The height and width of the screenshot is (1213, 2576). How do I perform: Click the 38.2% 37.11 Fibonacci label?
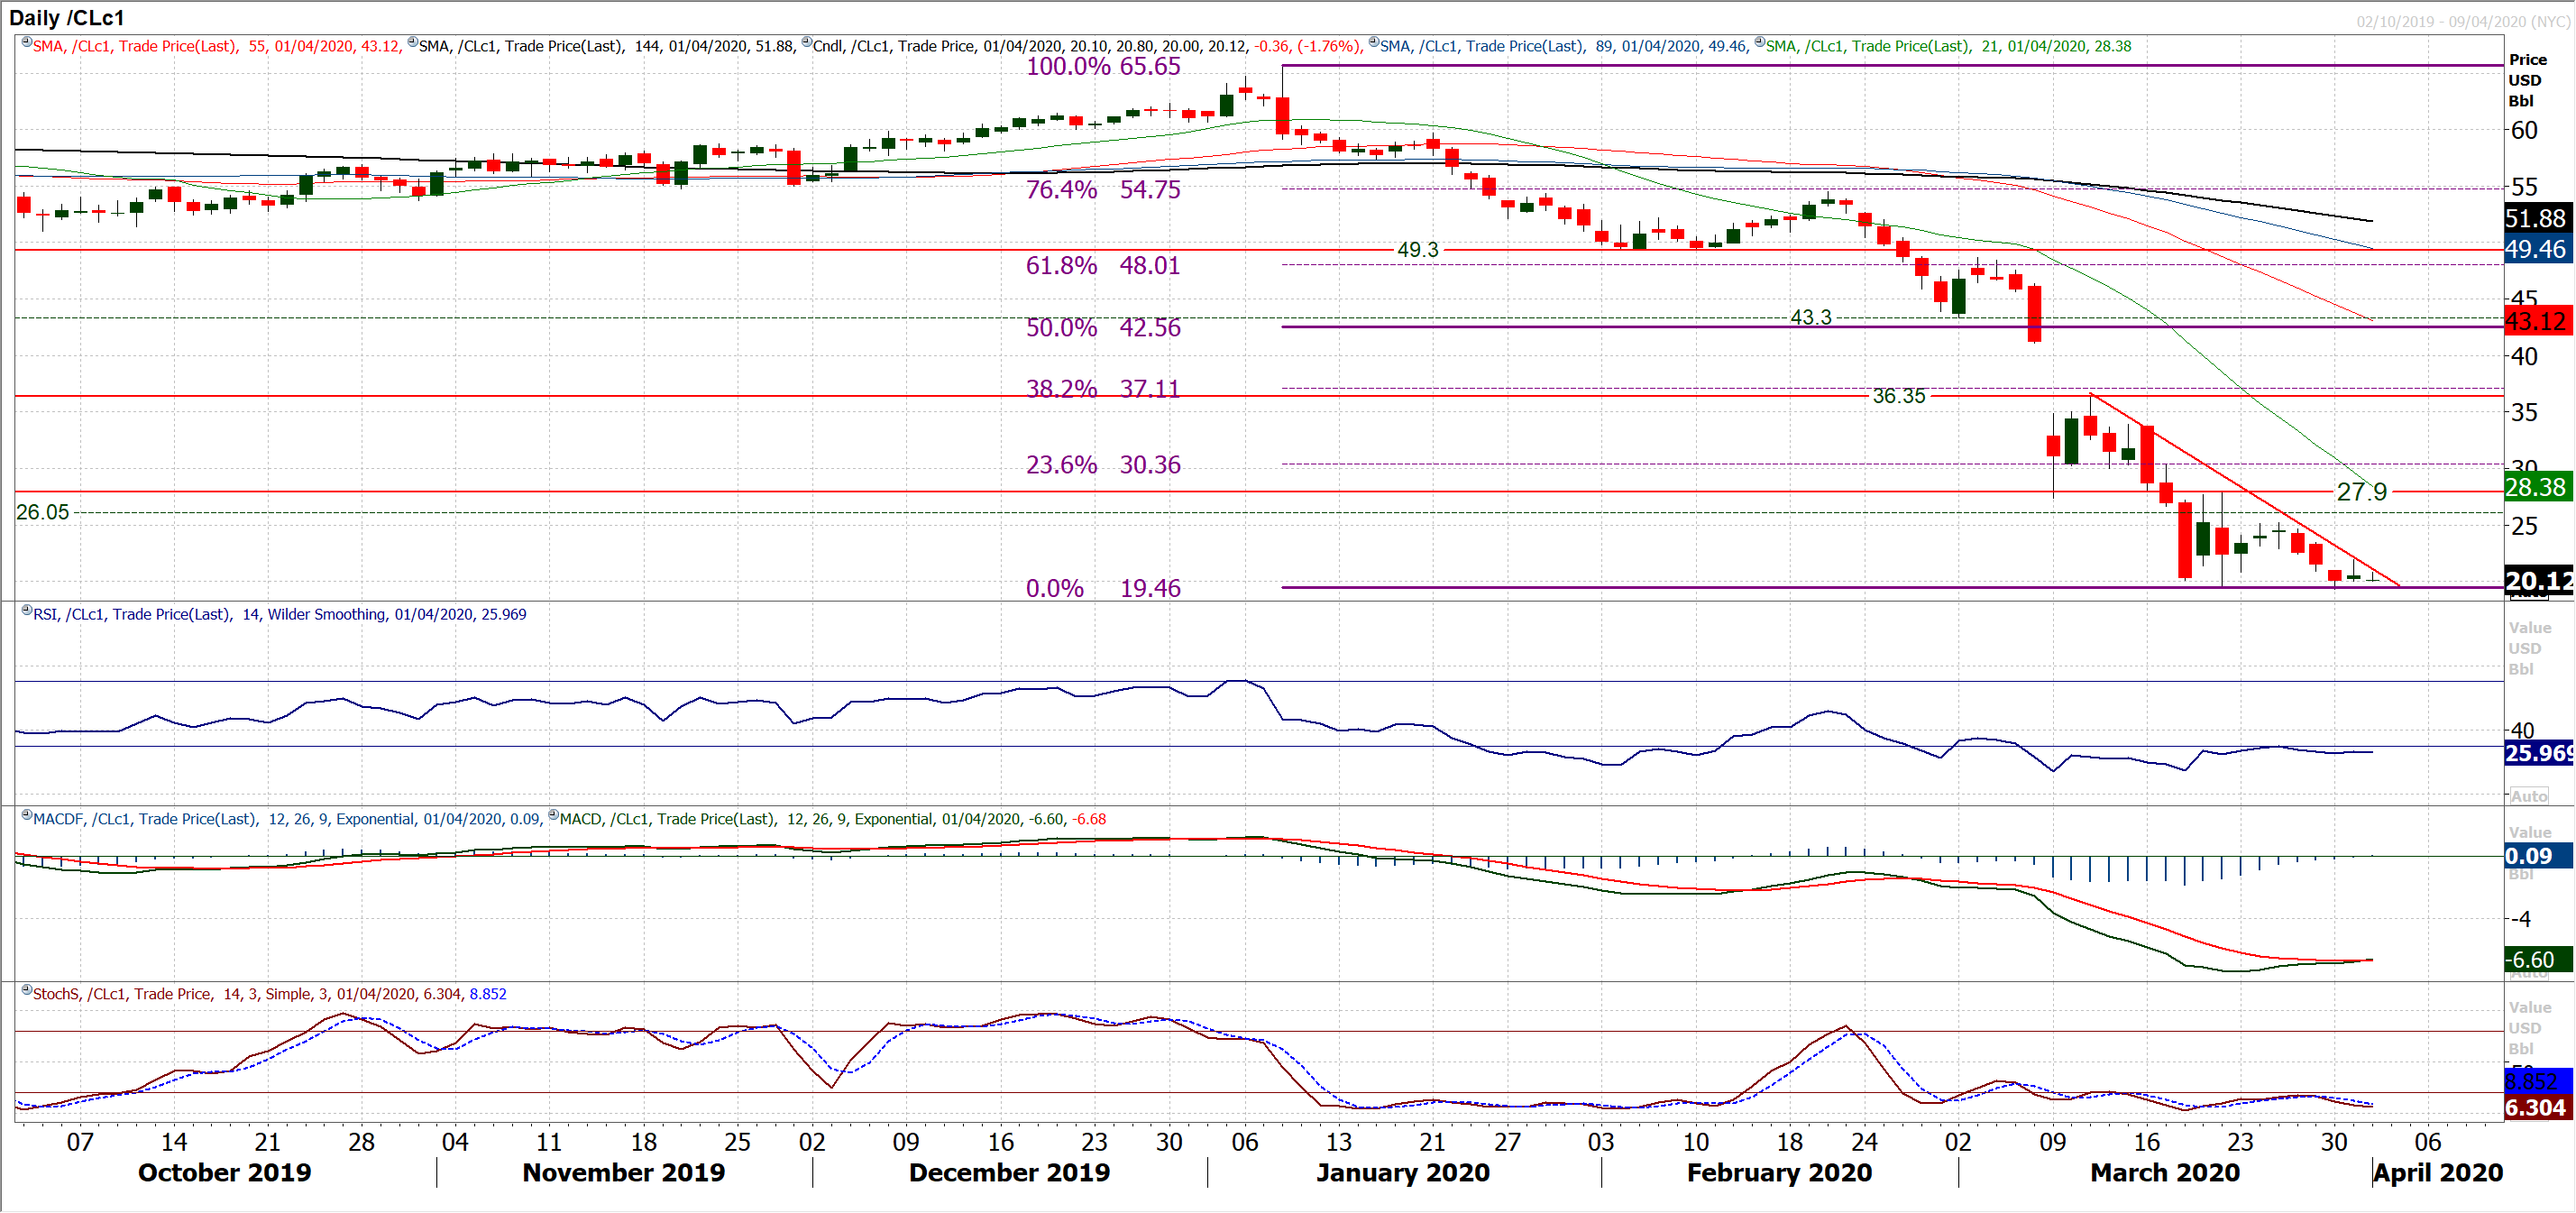[x=1103, y=388]
